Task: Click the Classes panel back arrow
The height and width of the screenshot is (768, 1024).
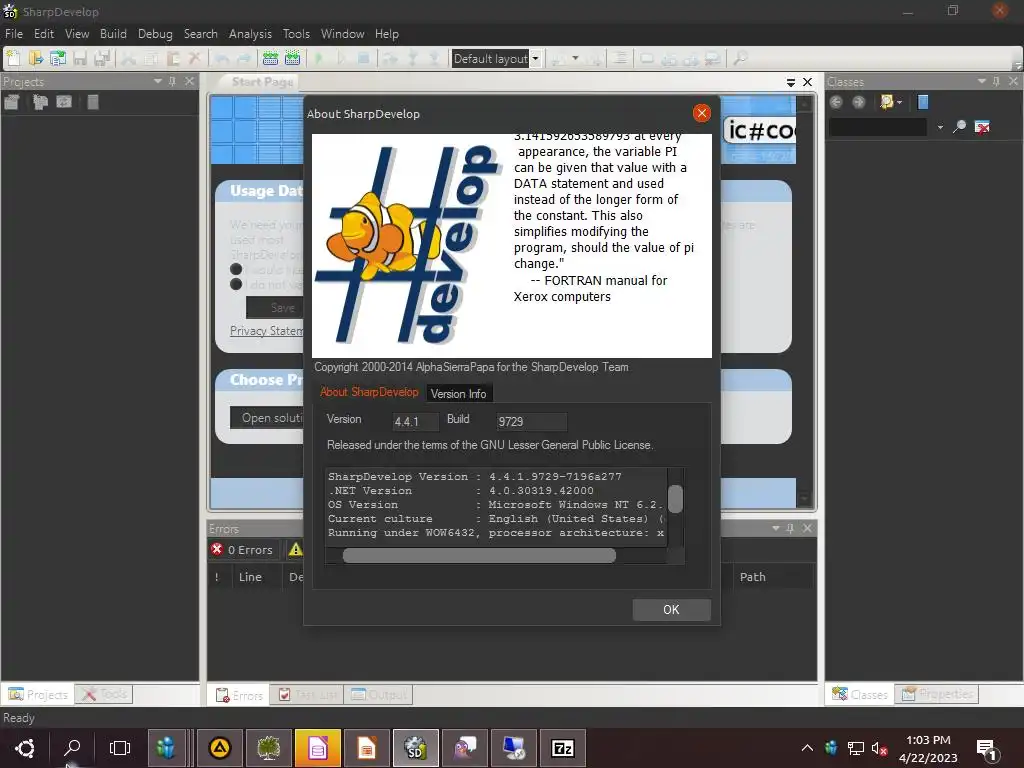Action: (x=836, y=102)
